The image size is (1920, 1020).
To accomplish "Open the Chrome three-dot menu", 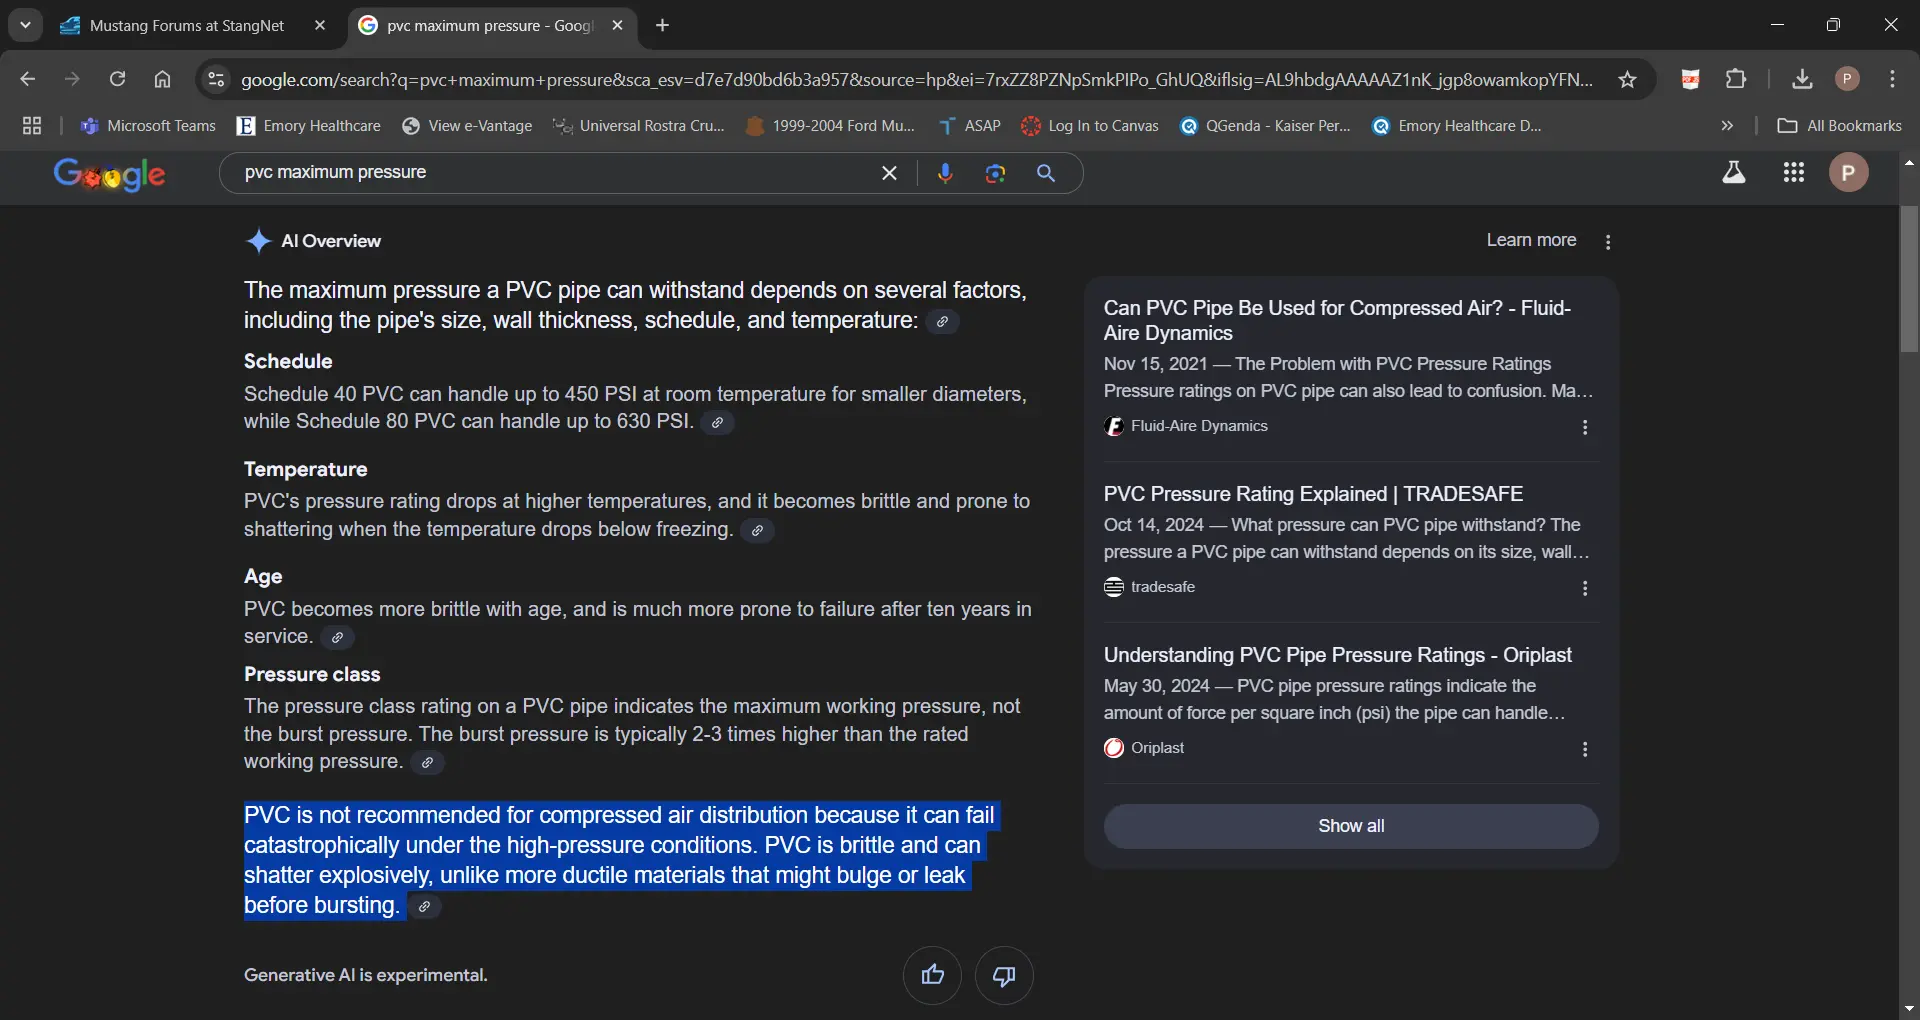I will point(1892,79).
